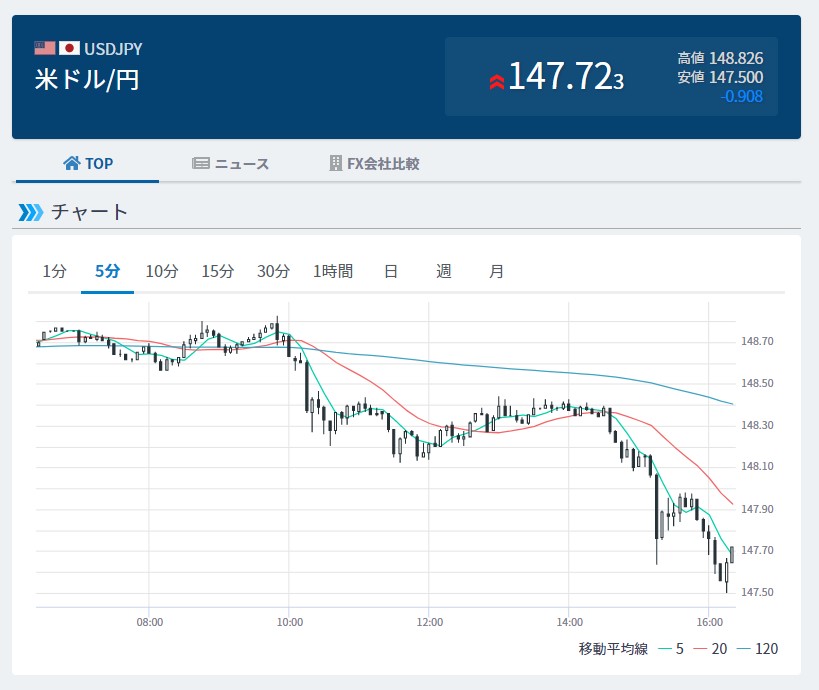The image size is (819, 690).
Task: Show the weekly 週 chart
Action: point(443,271)
